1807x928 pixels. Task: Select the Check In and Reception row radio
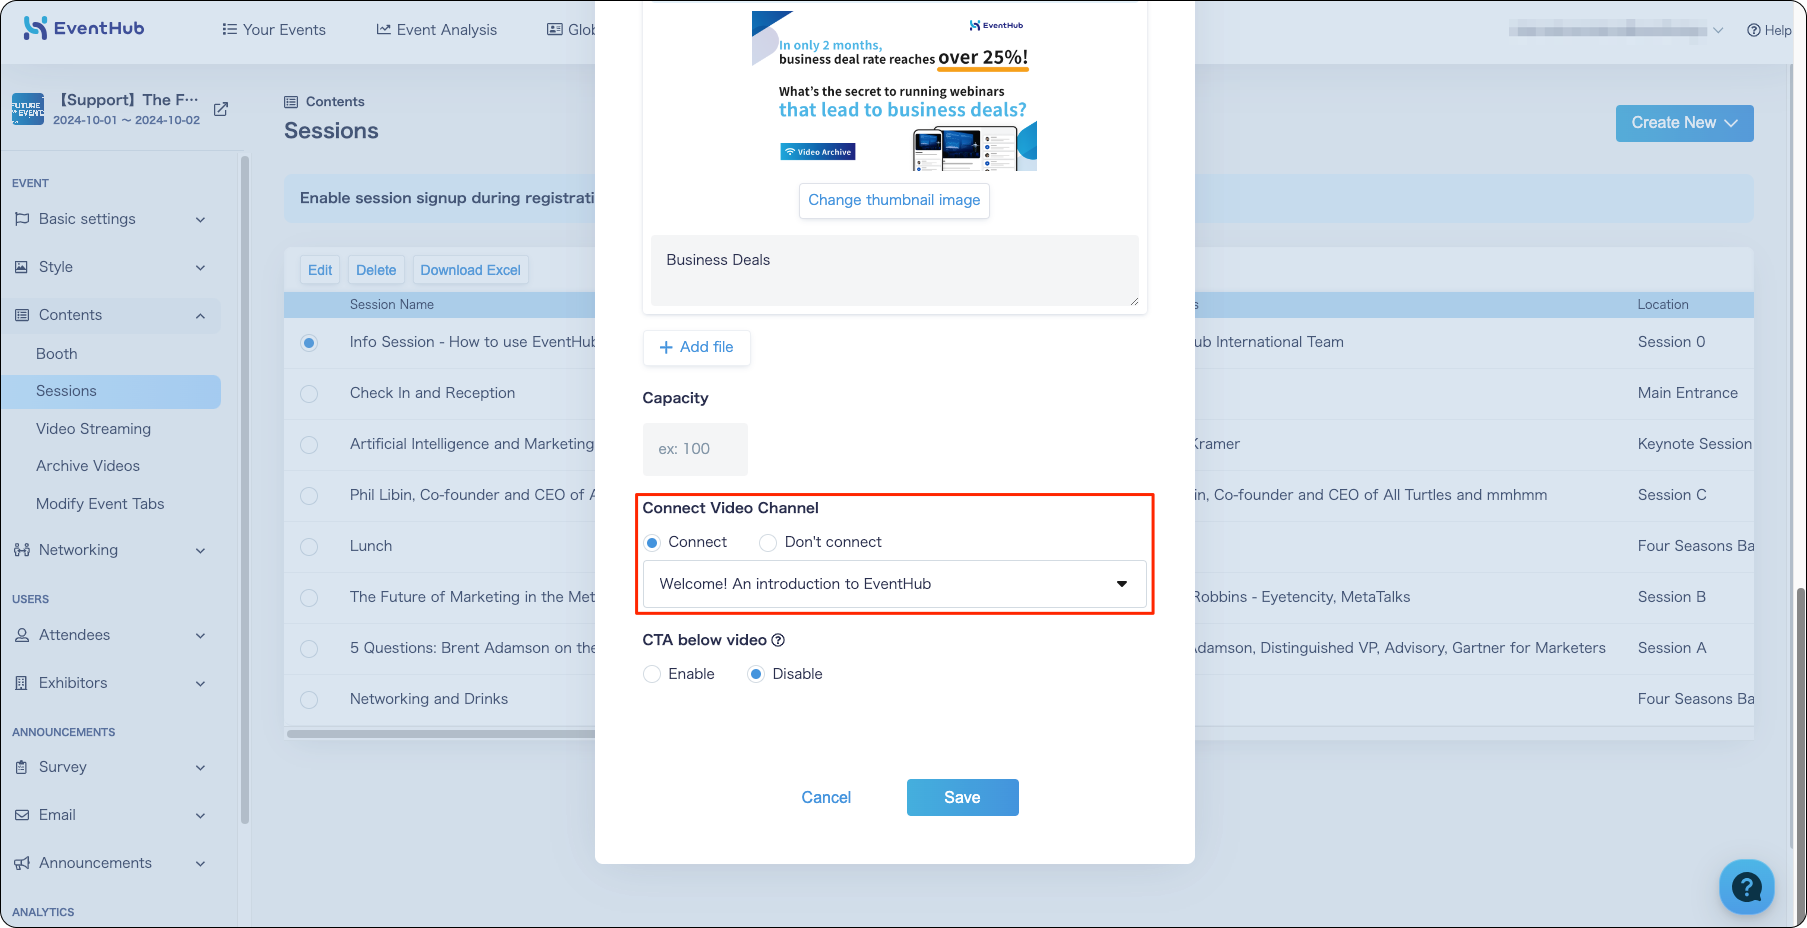coord(309,394)
